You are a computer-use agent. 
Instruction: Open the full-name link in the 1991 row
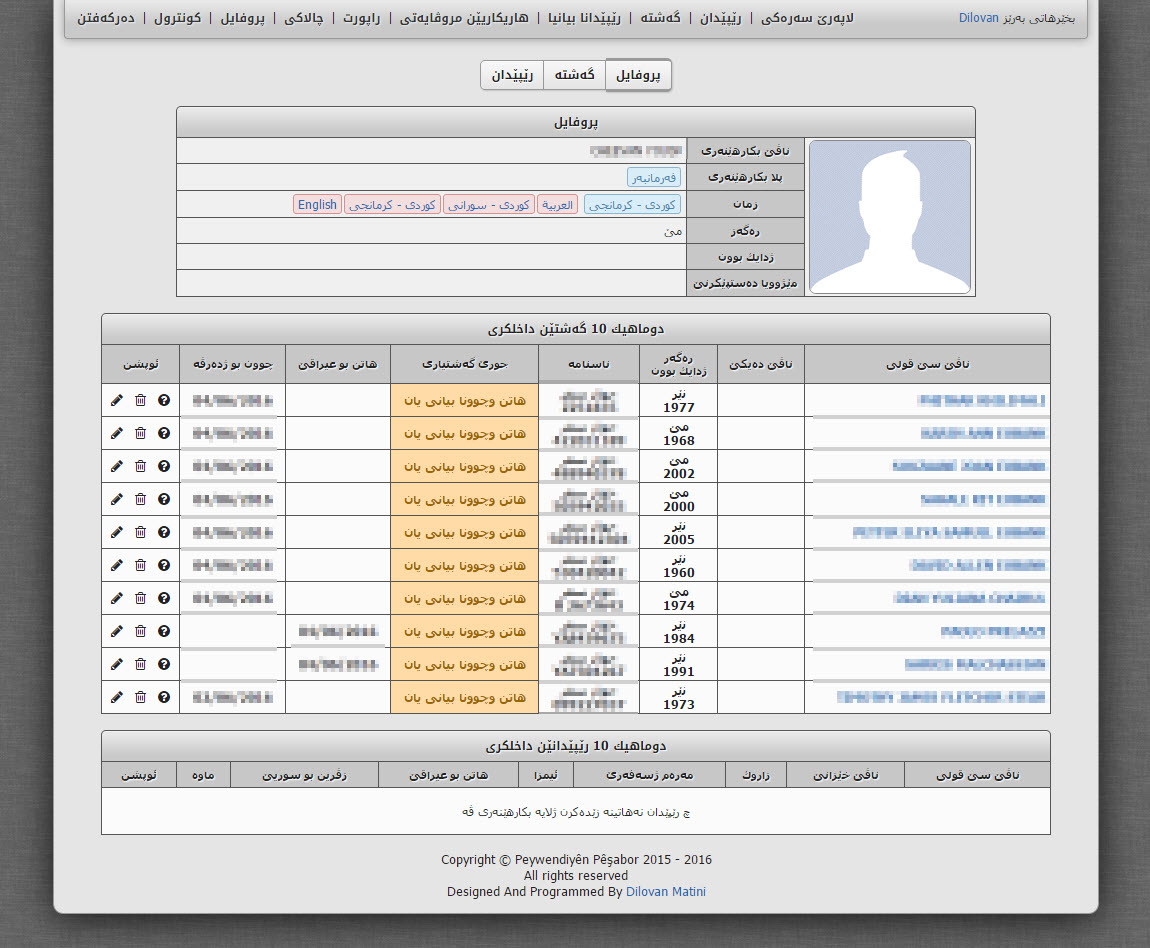click(975, 664)
